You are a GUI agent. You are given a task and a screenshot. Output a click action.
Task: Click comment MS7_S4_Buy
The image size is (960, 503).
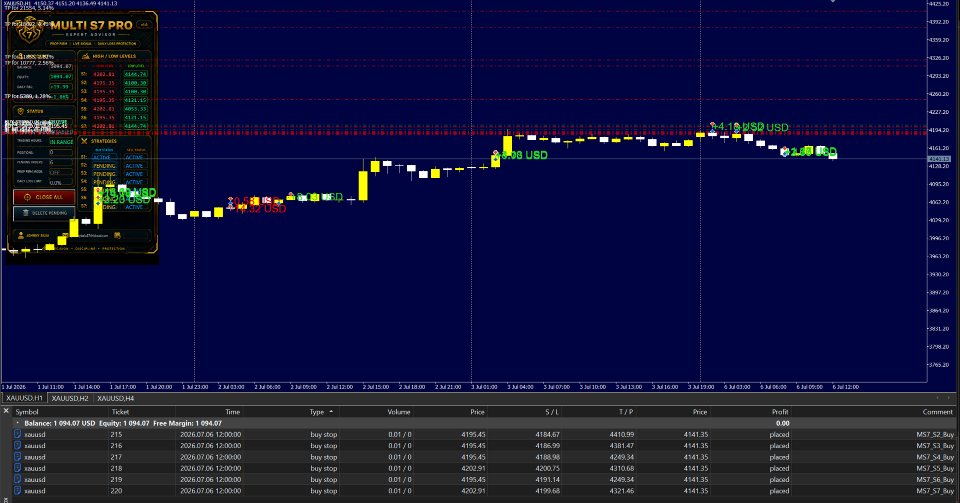(935, 457)
